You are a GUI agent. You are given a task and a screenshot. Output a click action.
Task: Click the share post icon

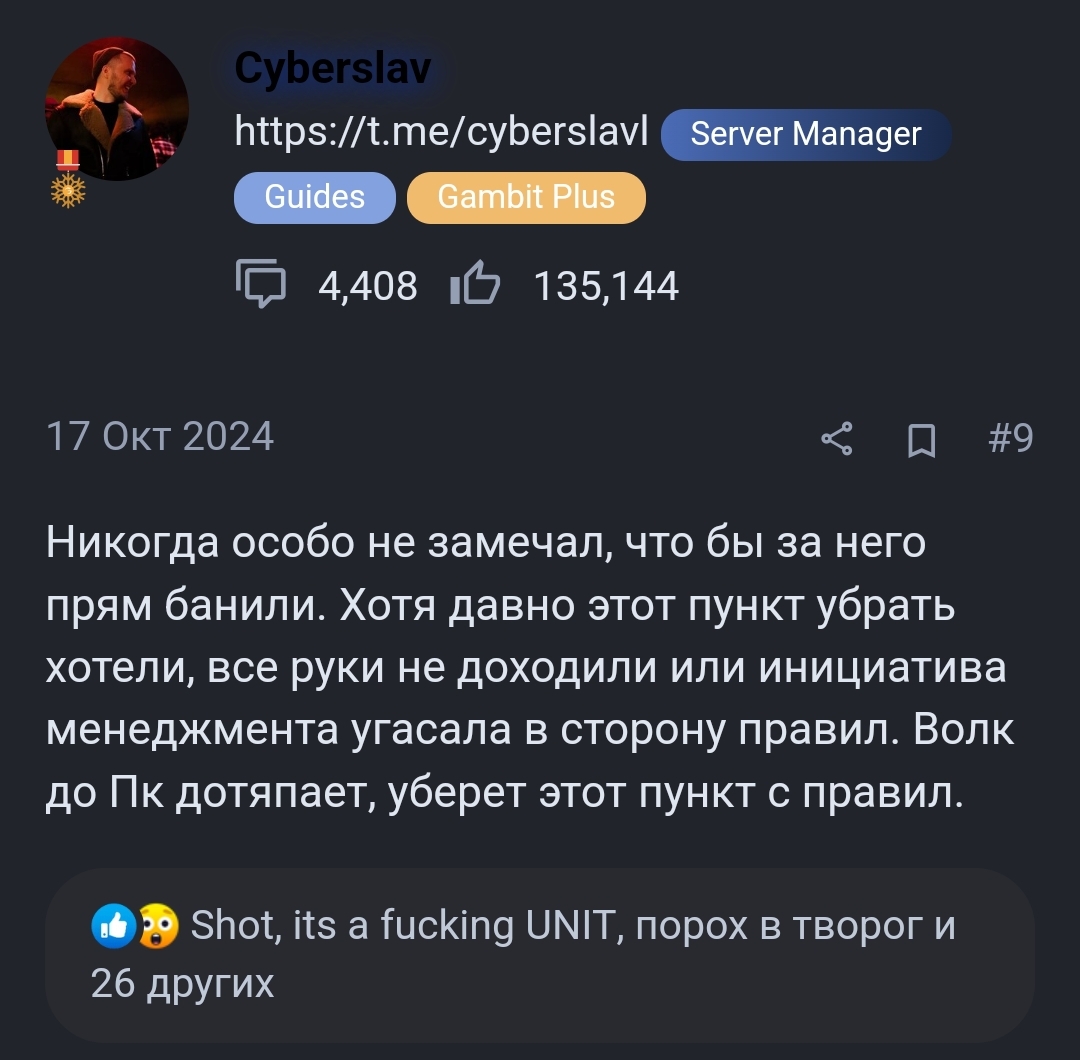click(x=838, y=439)
